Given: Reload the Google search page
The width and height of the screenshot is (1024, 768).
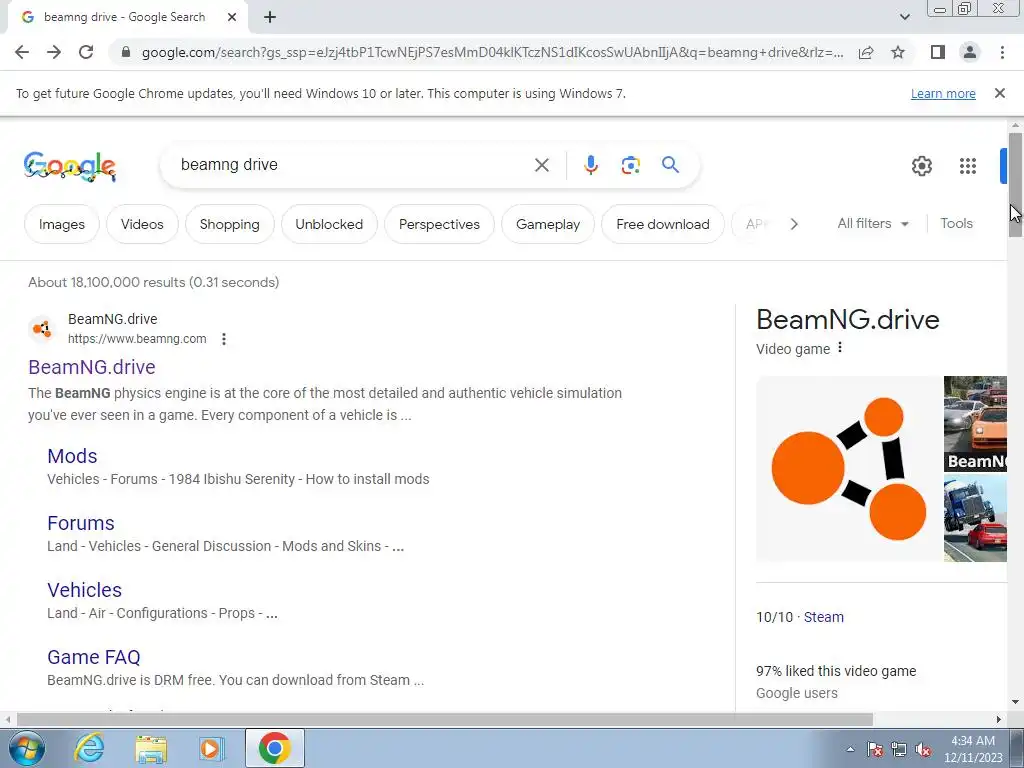Looking at the screenshot, I should 86,52.
